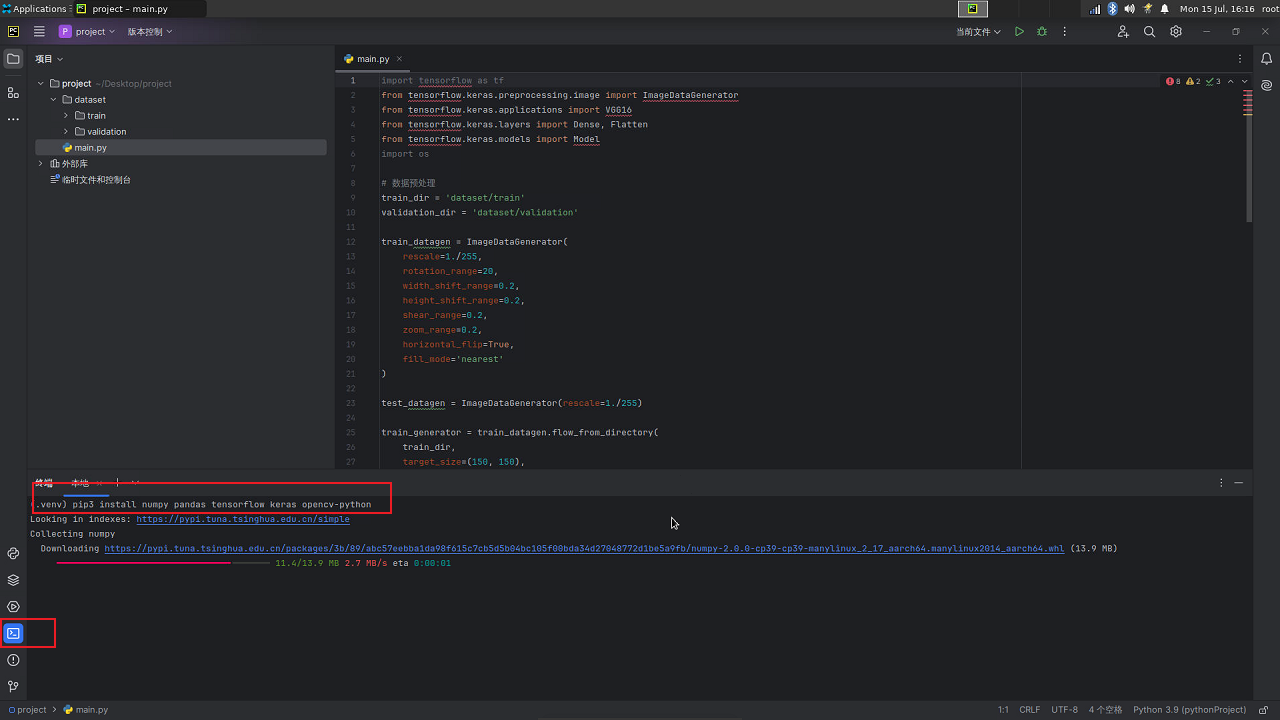Expand the train folder
Viewport: 1280px width, 720px height.
[66, 116]
